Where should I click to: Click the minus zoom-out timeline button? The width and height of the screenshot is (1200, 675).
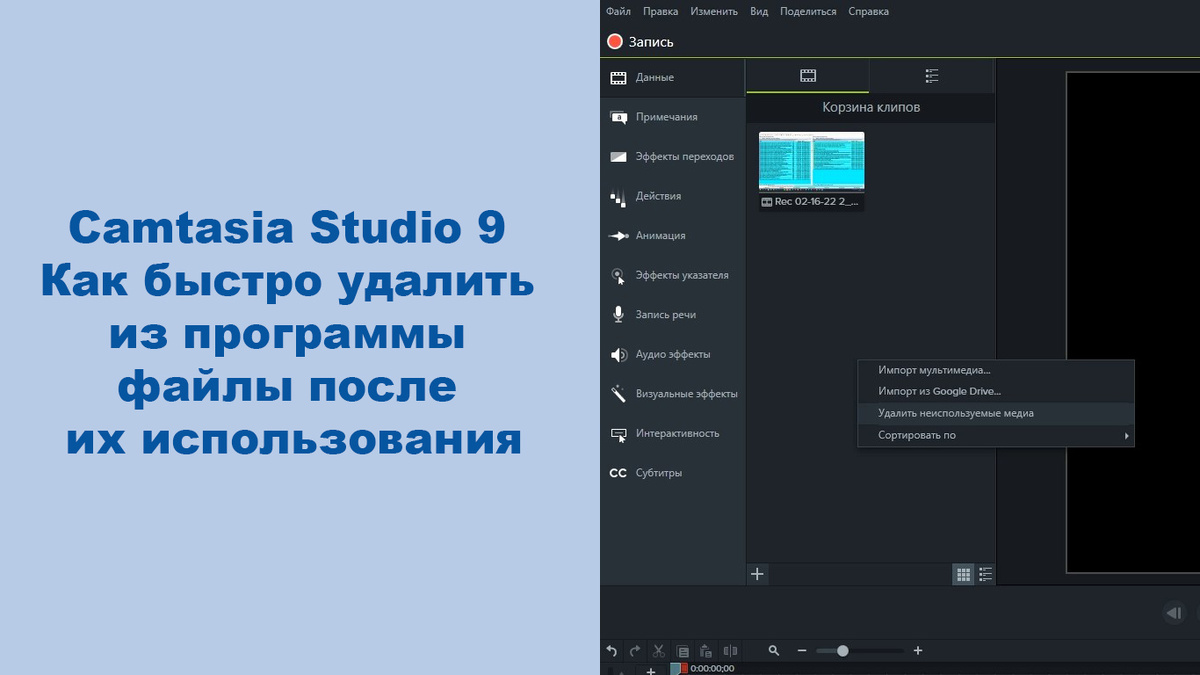click(x=801, y=651)
